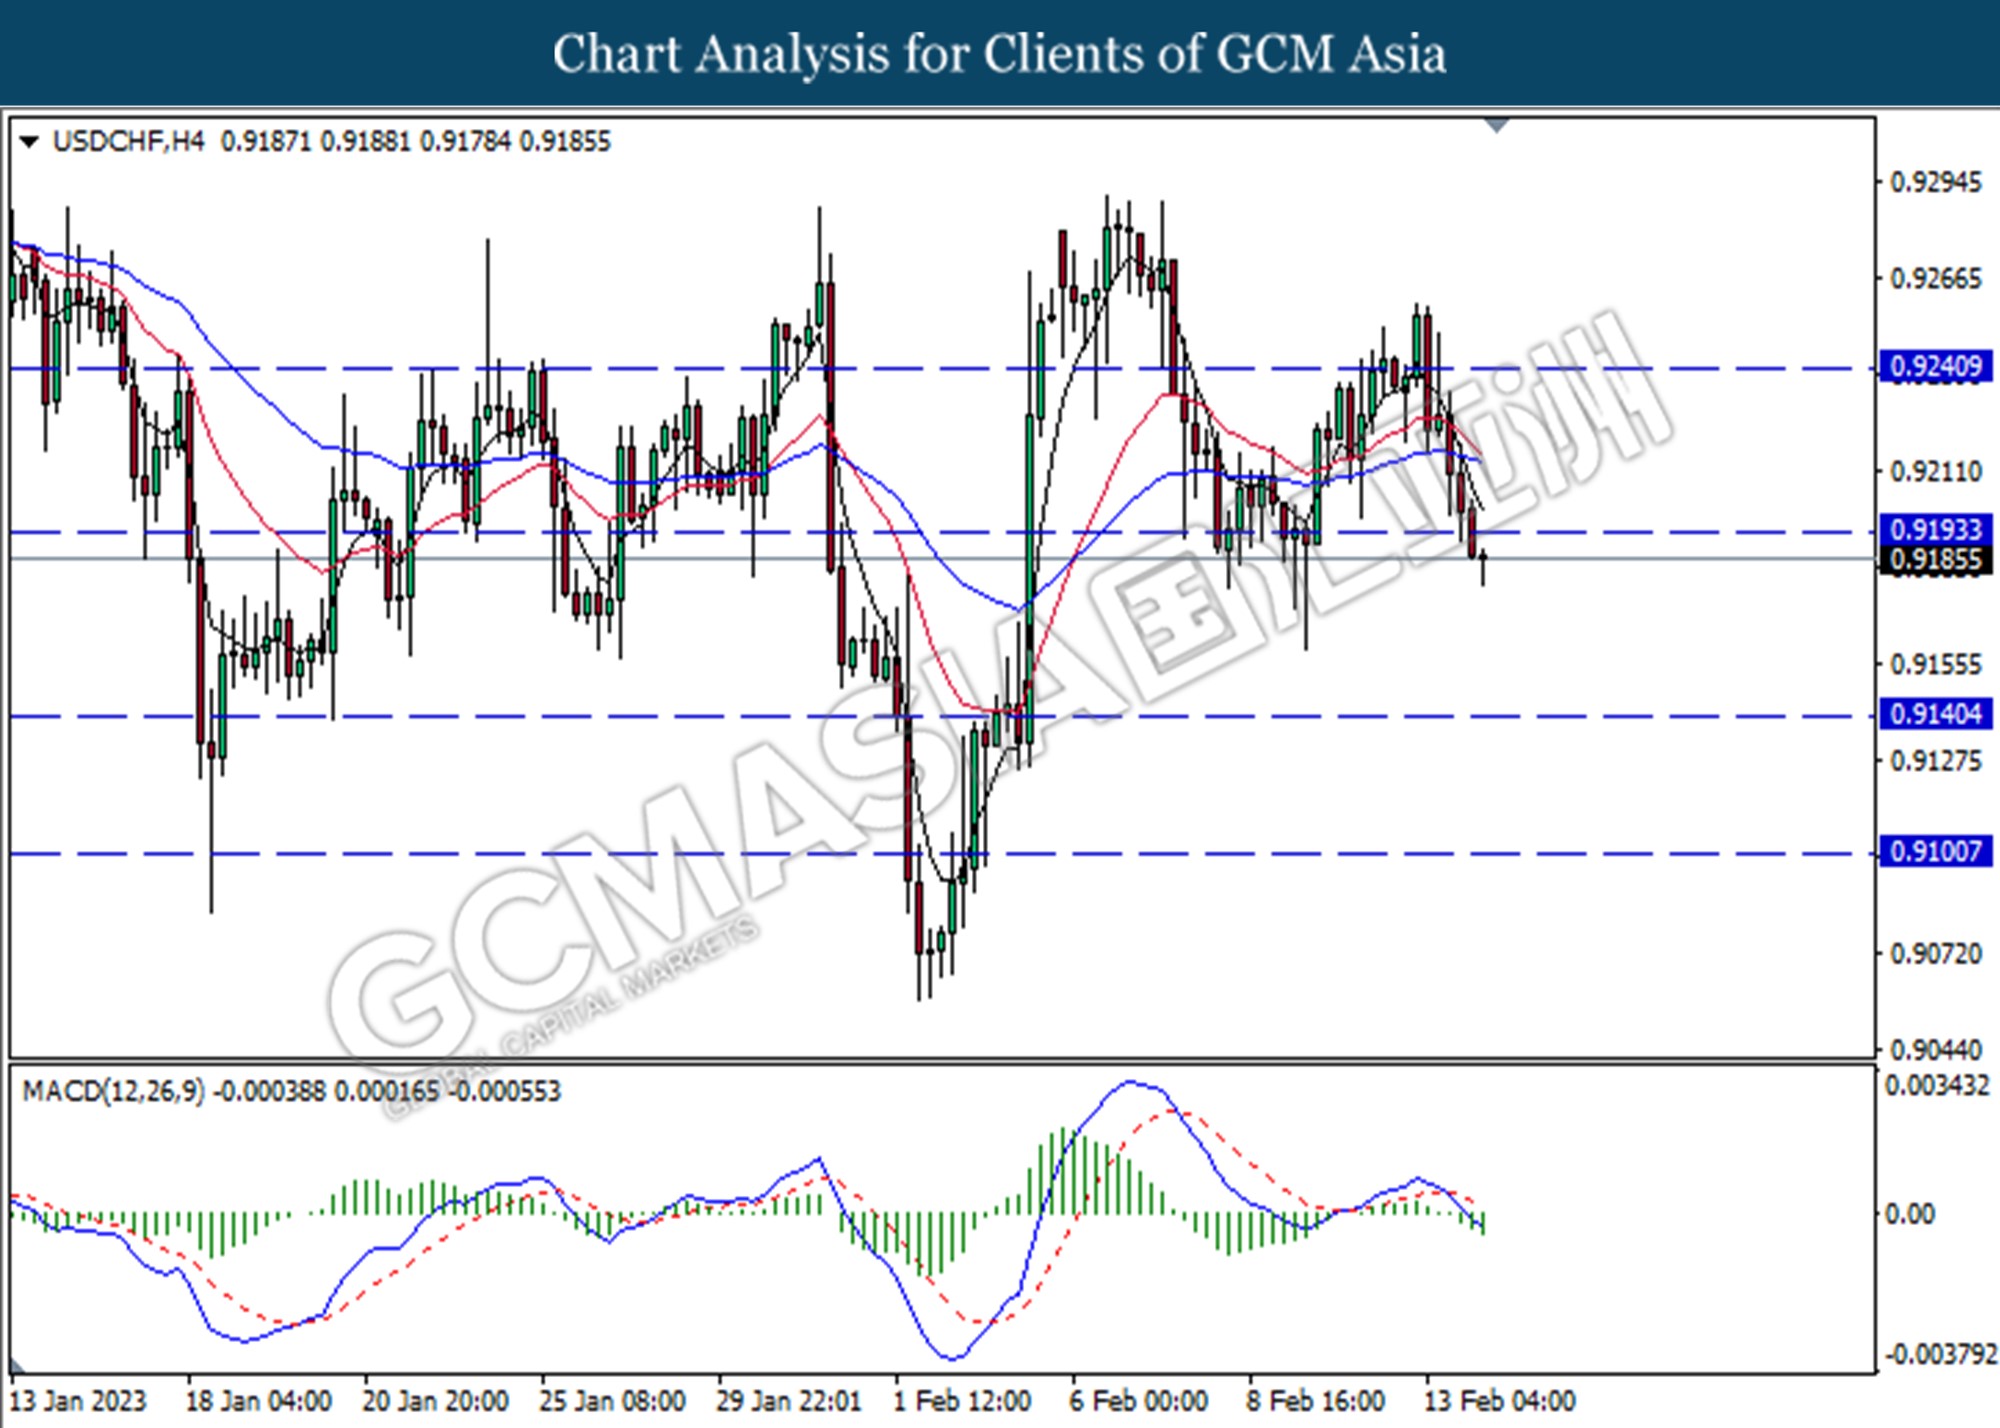
Task: Click the dropdown arrow beside USDCHF,H4
Action: coord(29,142)
